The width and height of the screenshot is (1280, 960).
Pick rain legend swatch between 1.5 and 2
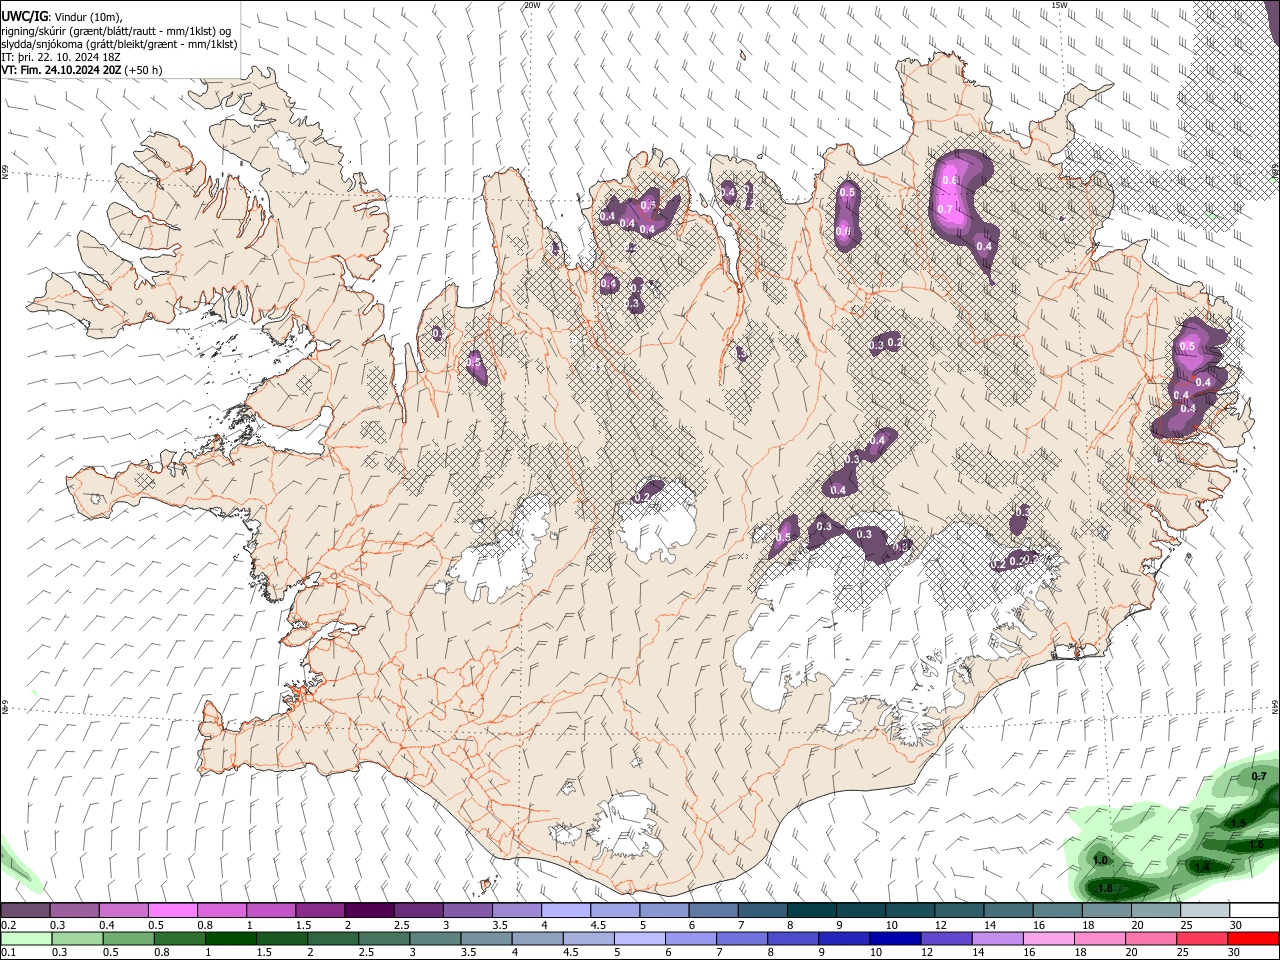(281, 938)
